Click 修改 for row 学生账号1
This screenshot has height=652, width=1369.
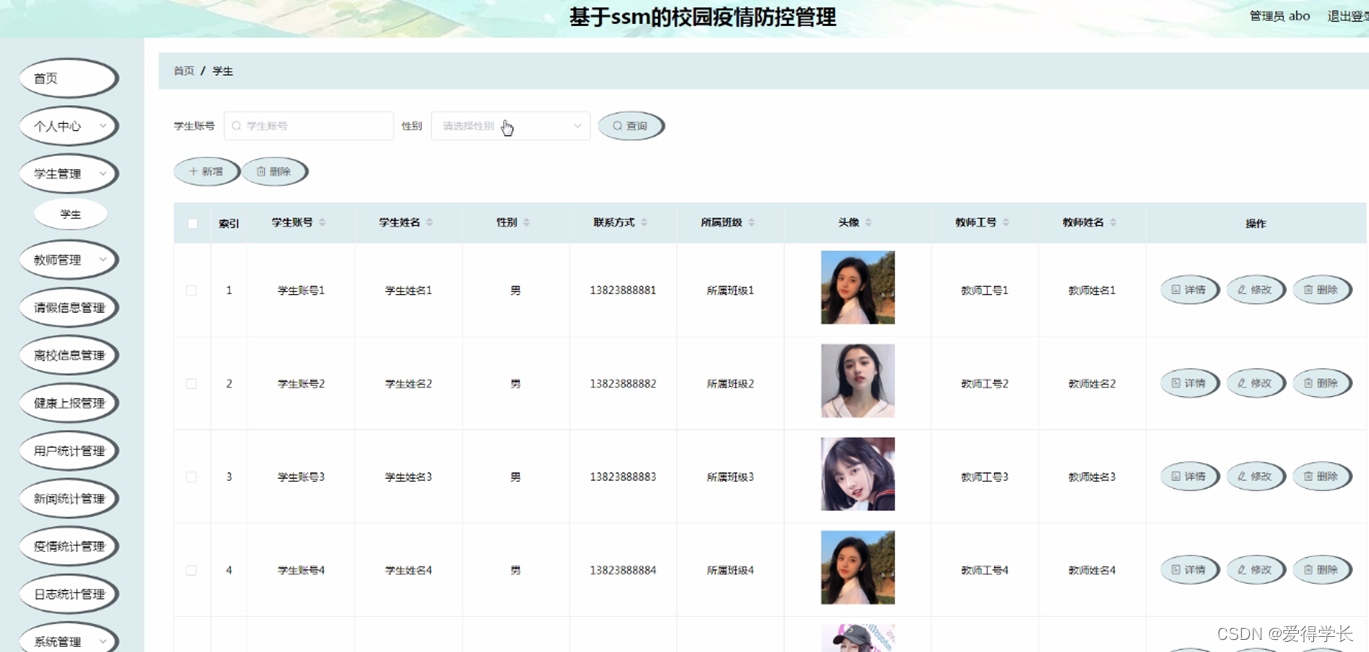point(1256,290)
